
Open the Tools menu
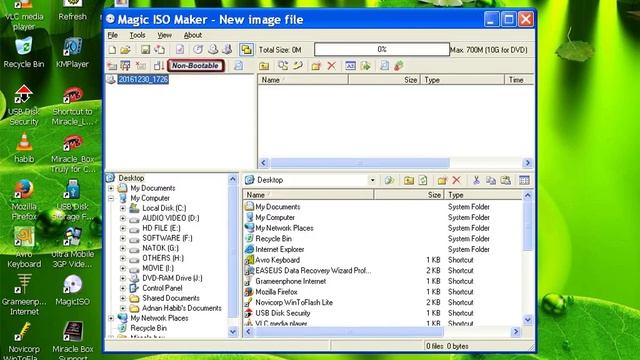(138, 36)
